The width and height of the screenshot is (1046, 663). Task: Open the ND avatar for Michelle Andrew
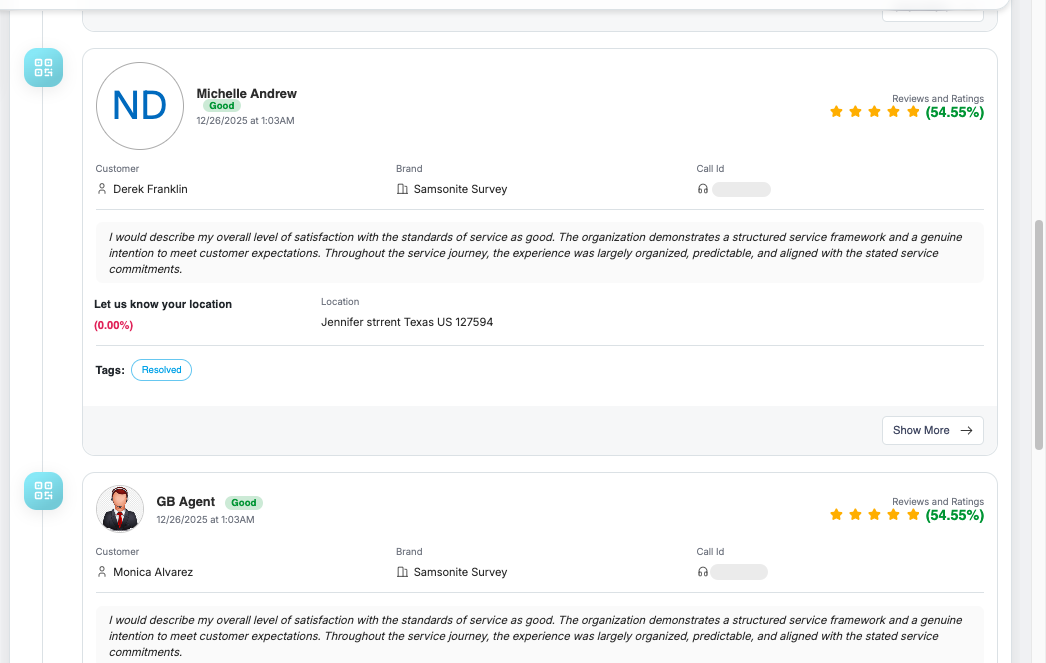pyautogui.click(x=140, y=106)
